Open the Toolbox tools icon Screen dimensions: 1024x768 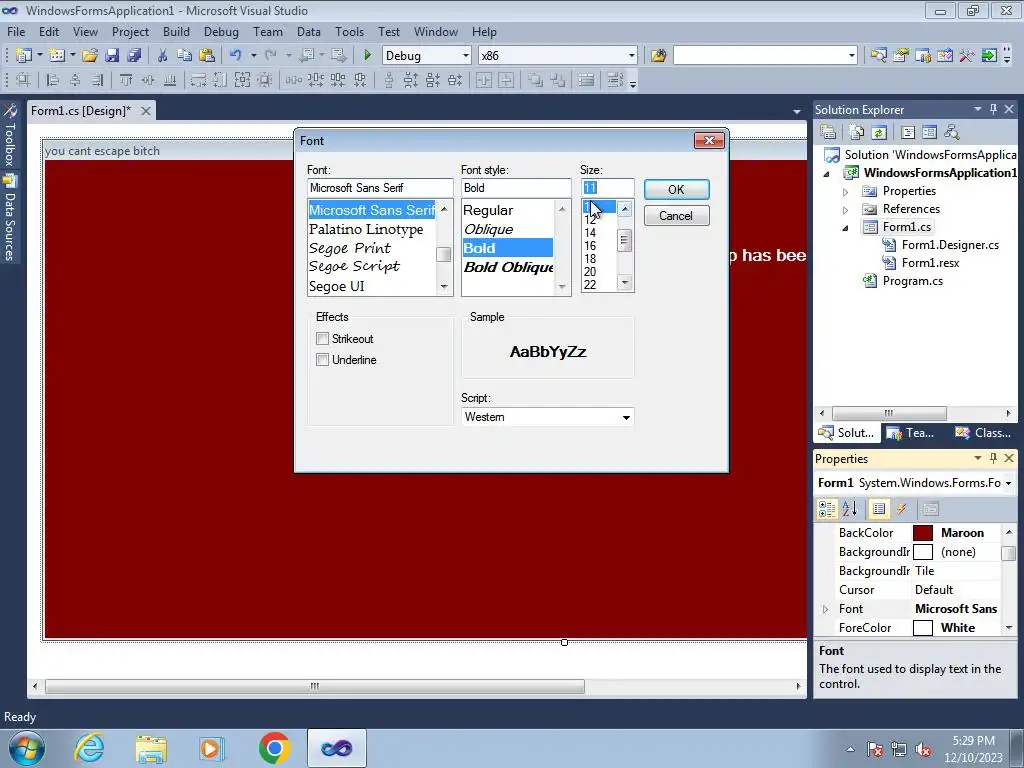pos(967,56)
